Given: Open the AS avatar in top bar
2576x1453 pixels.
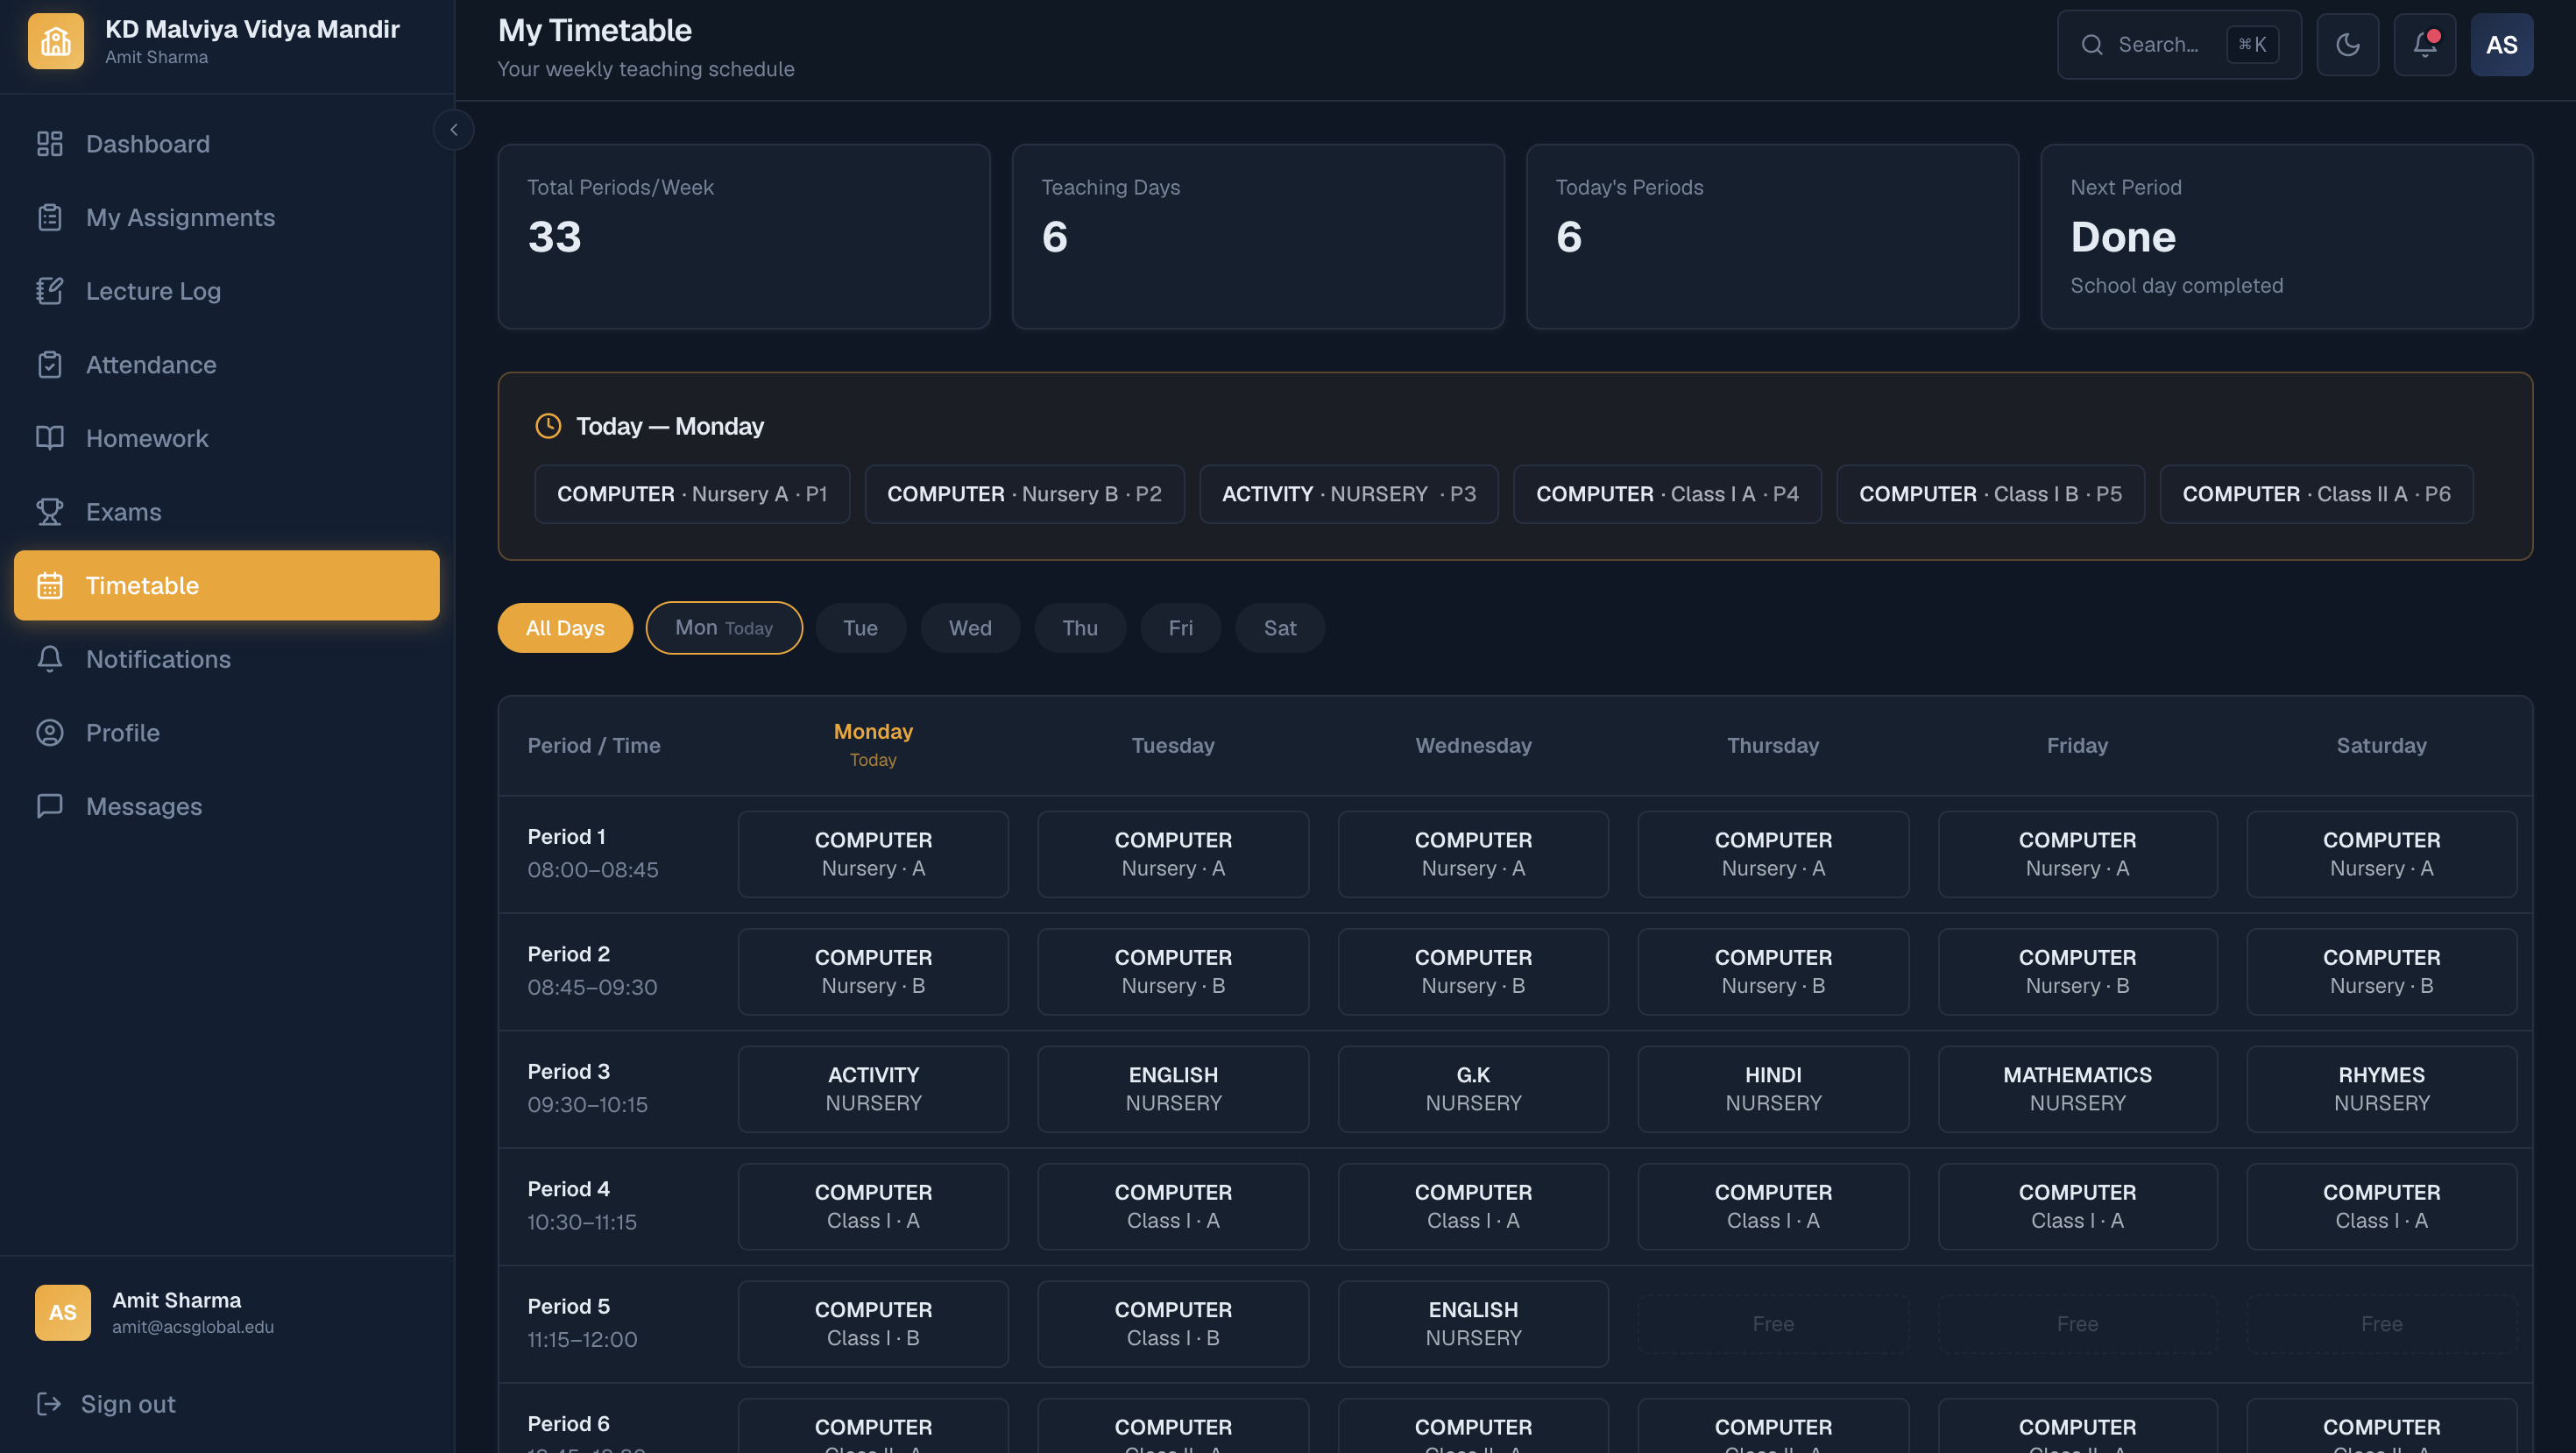Looking at the screenshot, I should pyautogui.click(x=2502, y=45).
